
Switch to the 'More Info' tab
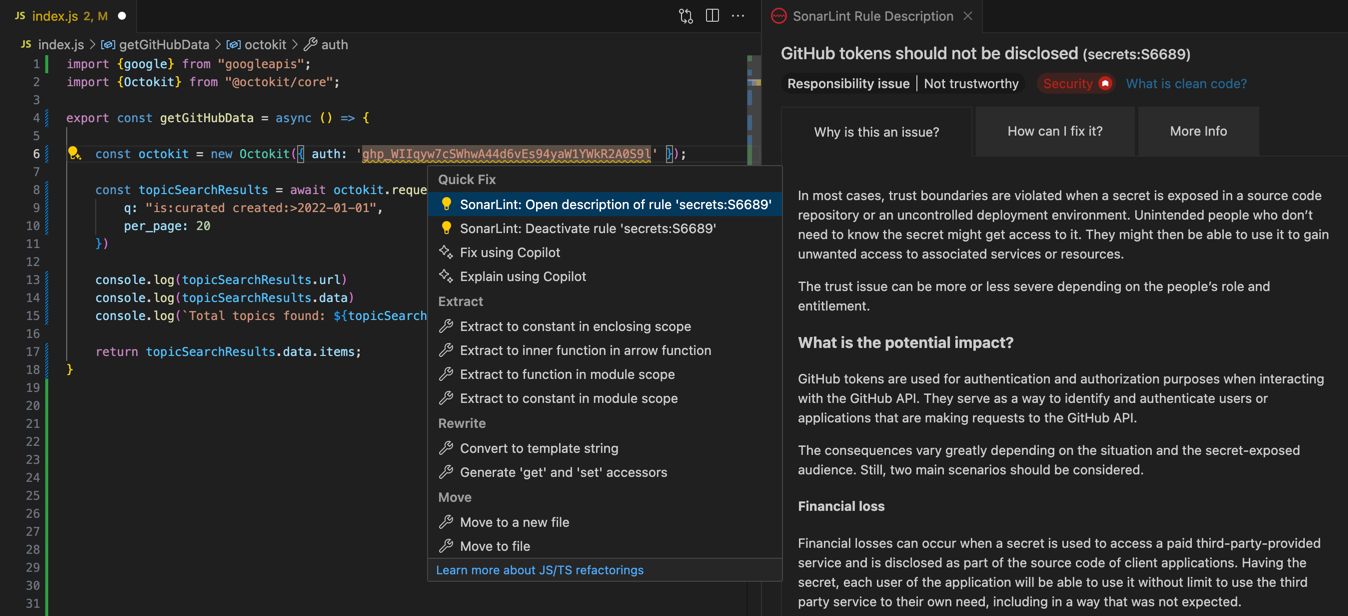click(x=1198, y=130)
